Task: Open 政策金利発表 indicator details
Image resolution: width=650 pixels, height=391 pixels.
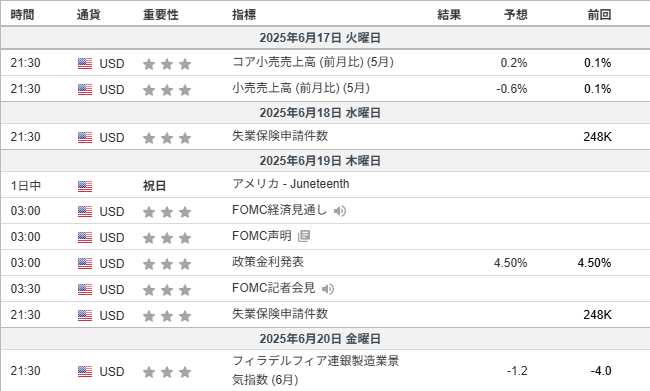Action: click(x=268, y=262)
